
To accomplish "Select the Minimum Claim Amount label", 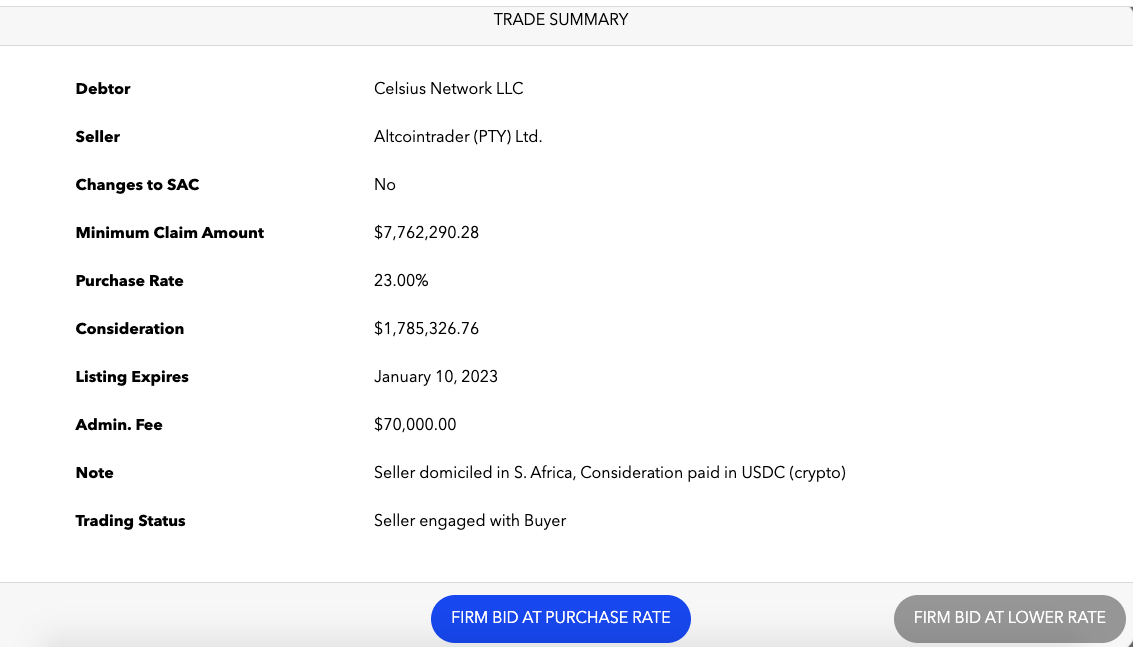I will 169,232.
